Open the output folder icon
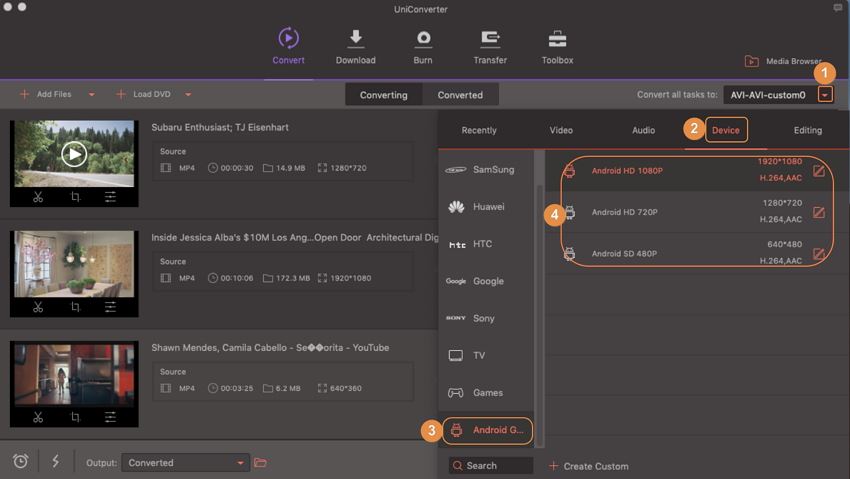 [260, 463]
